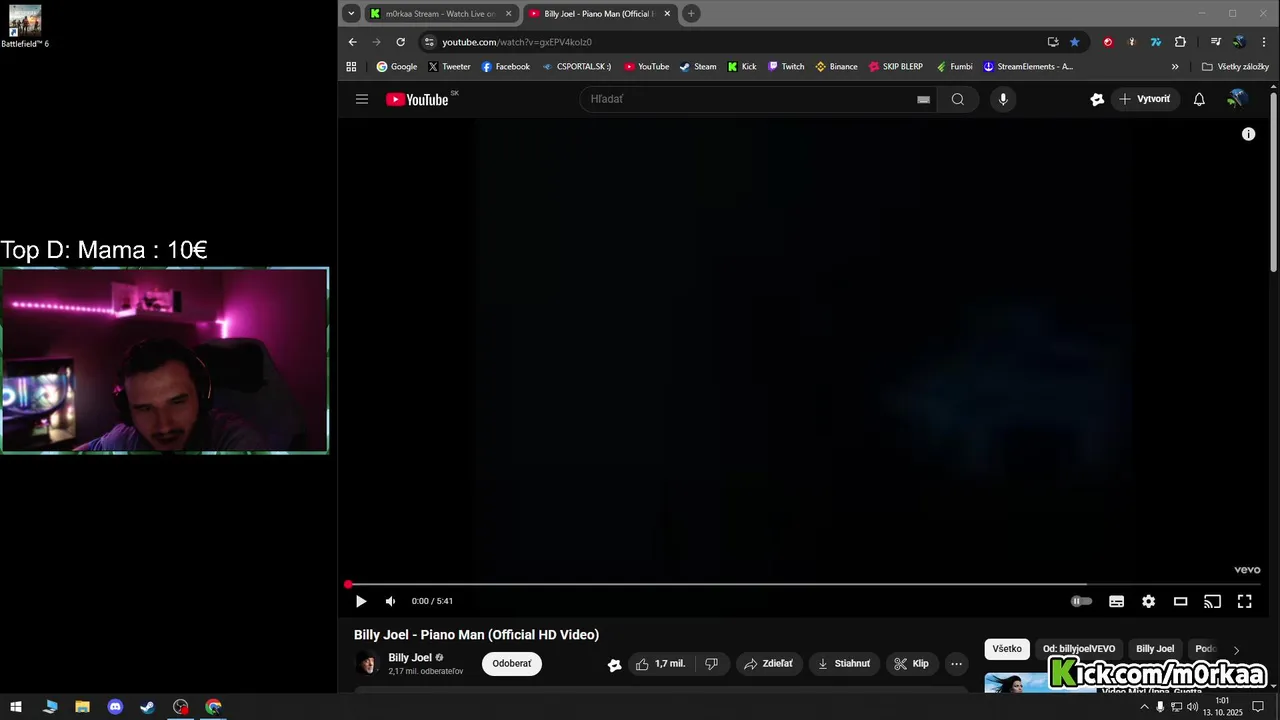
Task: Open the Google bookmark
Action: tap(397, 67)
